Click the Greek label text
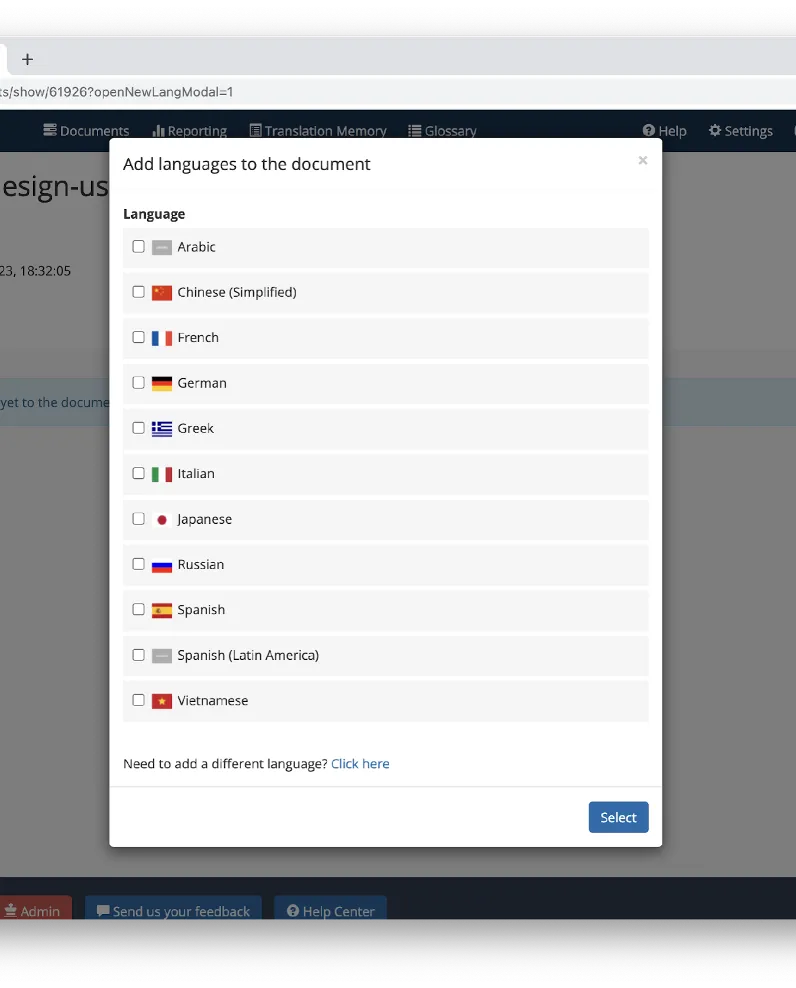This screenshot has width=796, height=988. [195, 428]
